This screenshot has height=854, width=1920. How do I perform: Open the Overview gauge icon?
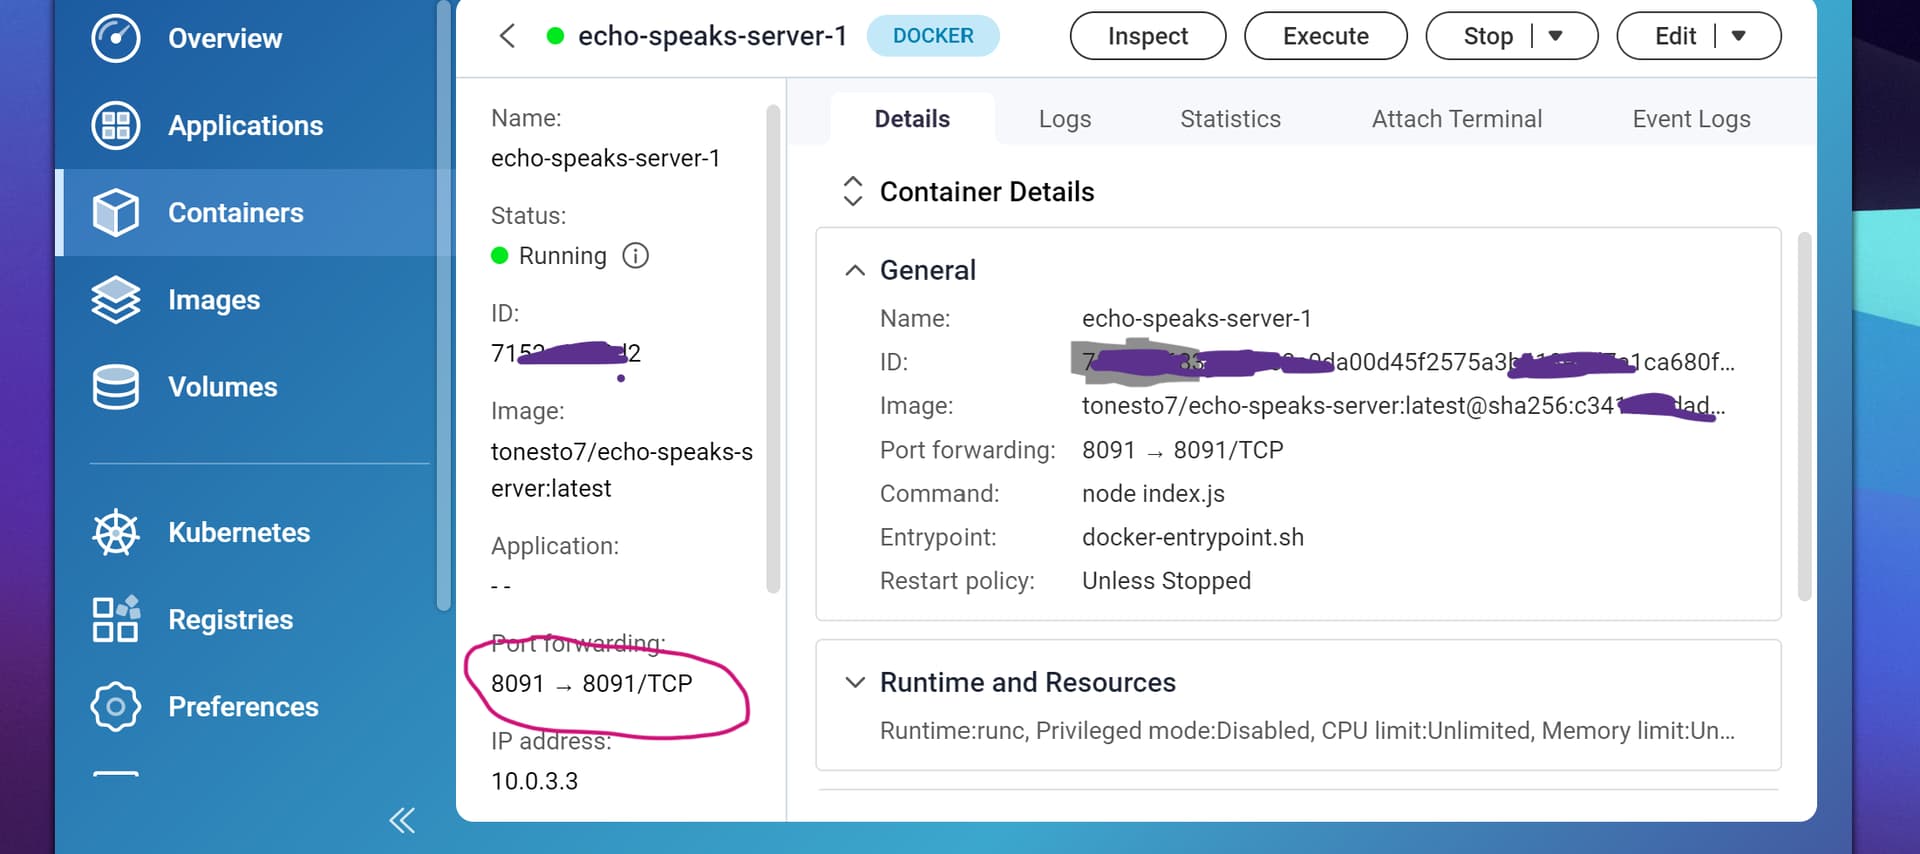coord(116,39)
